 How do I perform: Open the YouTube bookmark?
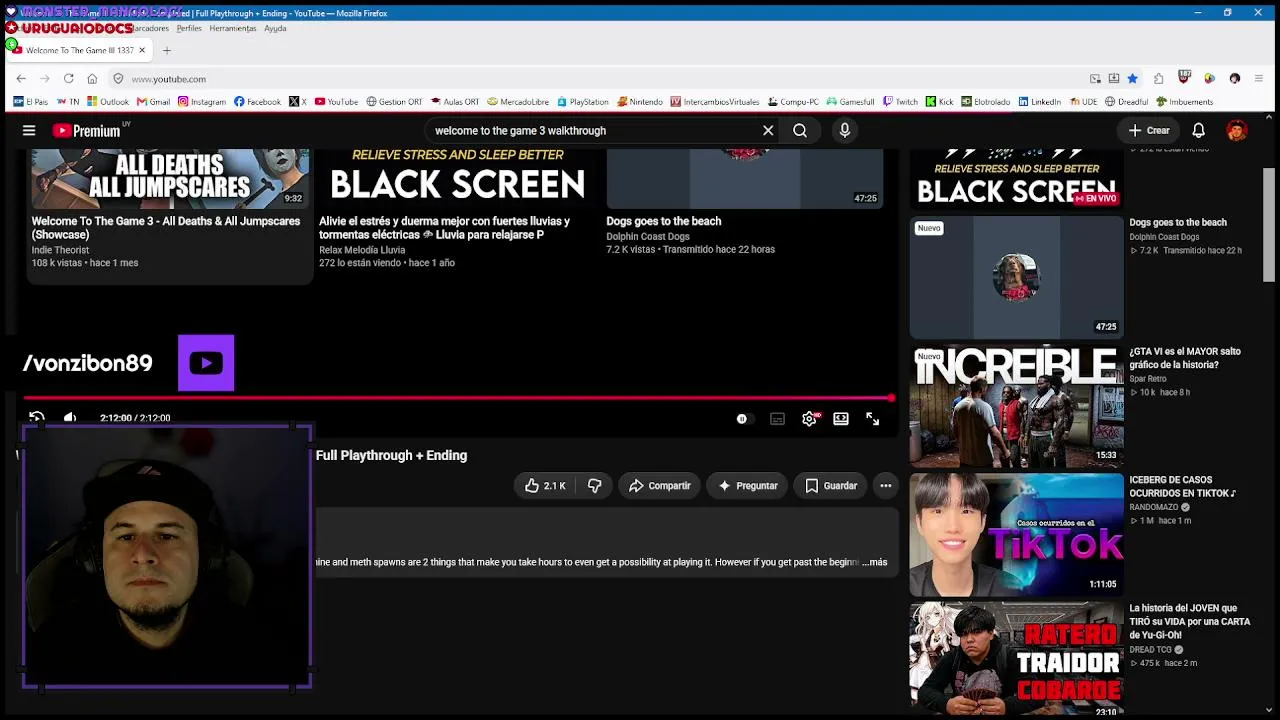(x=336, y=102)
